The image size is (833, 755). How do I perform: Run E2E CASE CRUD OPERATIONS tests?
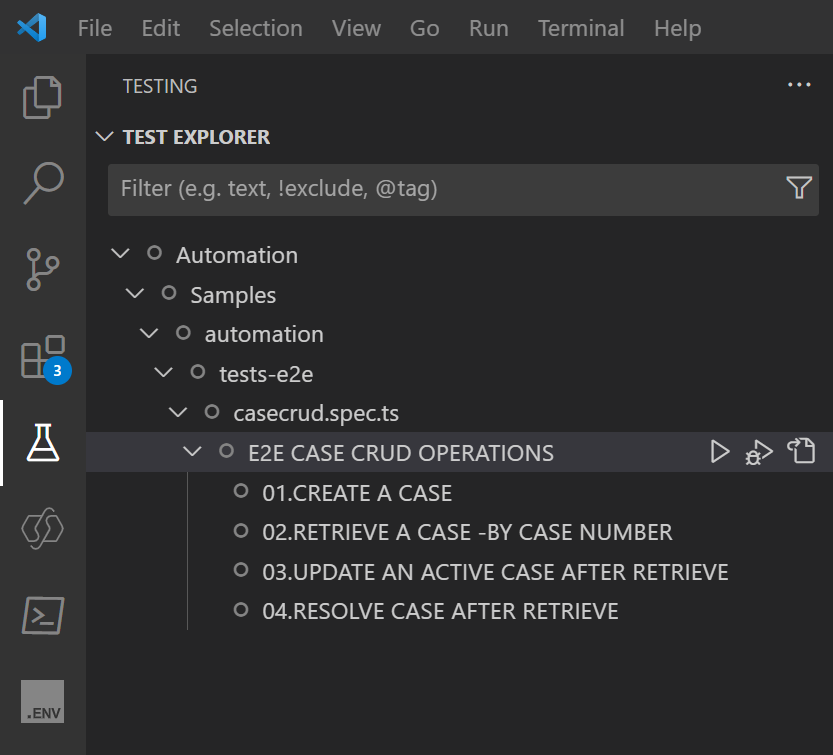[x=720, y=452]
